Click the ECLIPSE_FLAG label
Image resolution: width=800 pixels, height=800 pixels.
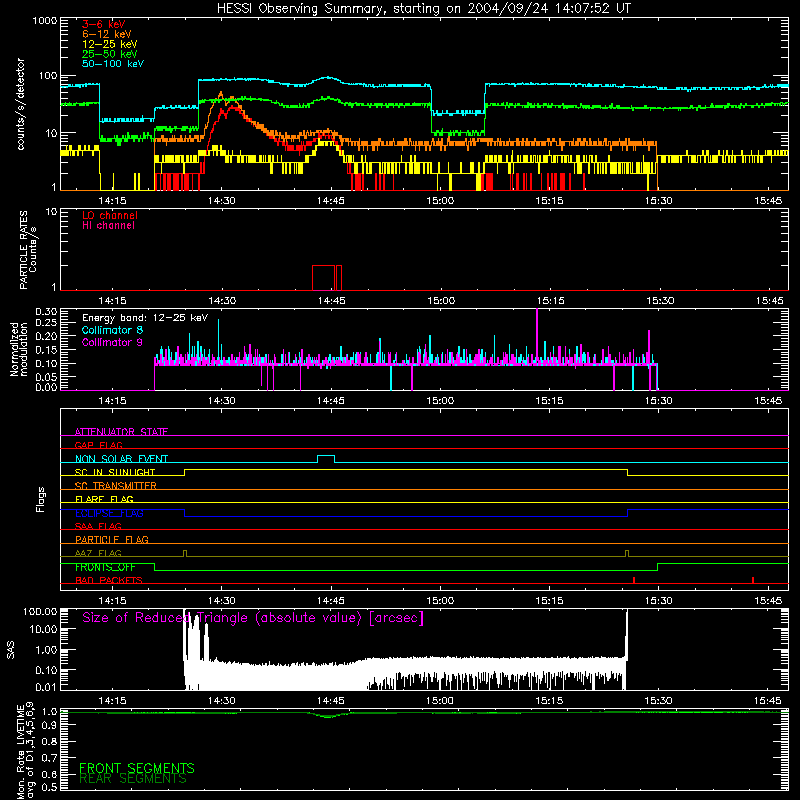point(109,513)
